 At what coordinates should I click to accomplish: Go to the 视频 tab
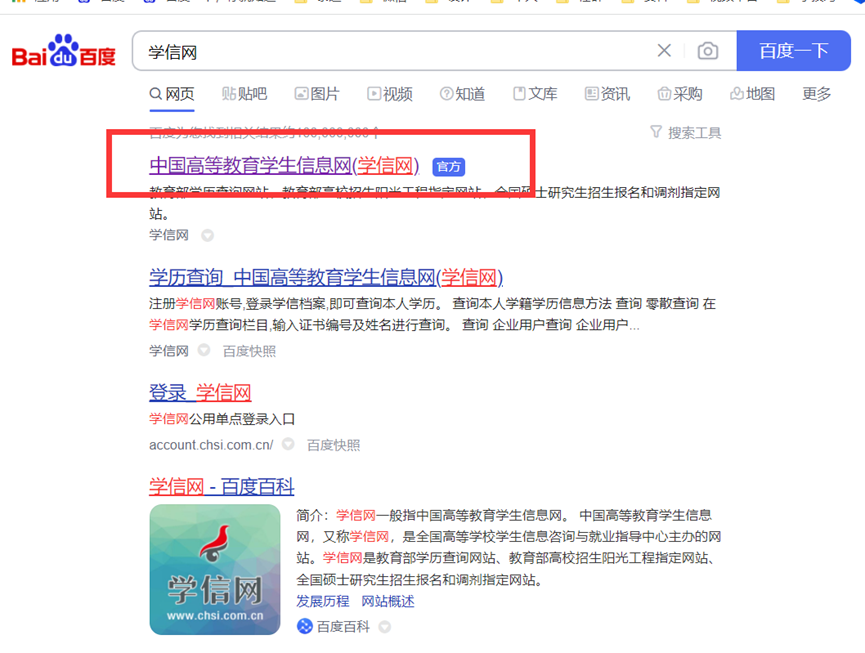click(x=390, y=94)
